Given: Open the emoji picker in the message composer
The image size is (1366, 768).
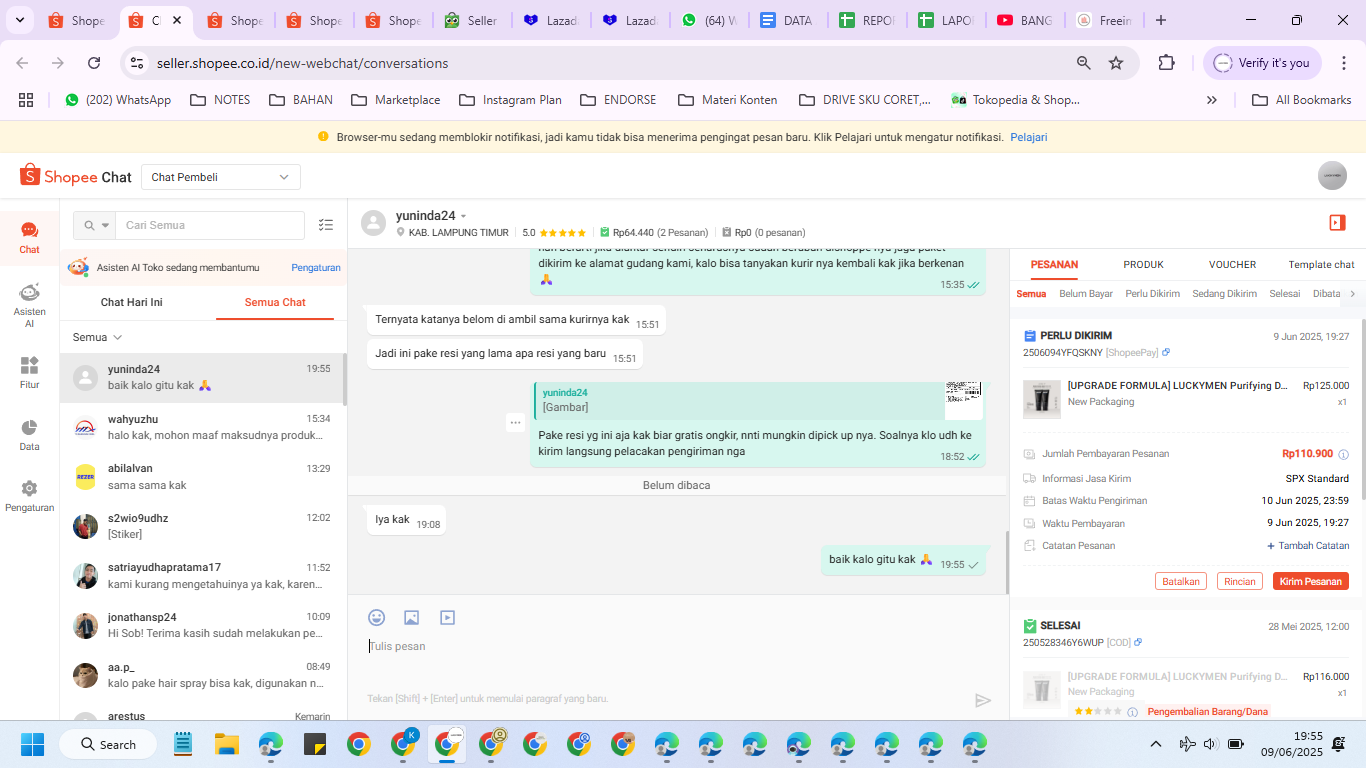Looking at the screenshot, I should point(376,618).
